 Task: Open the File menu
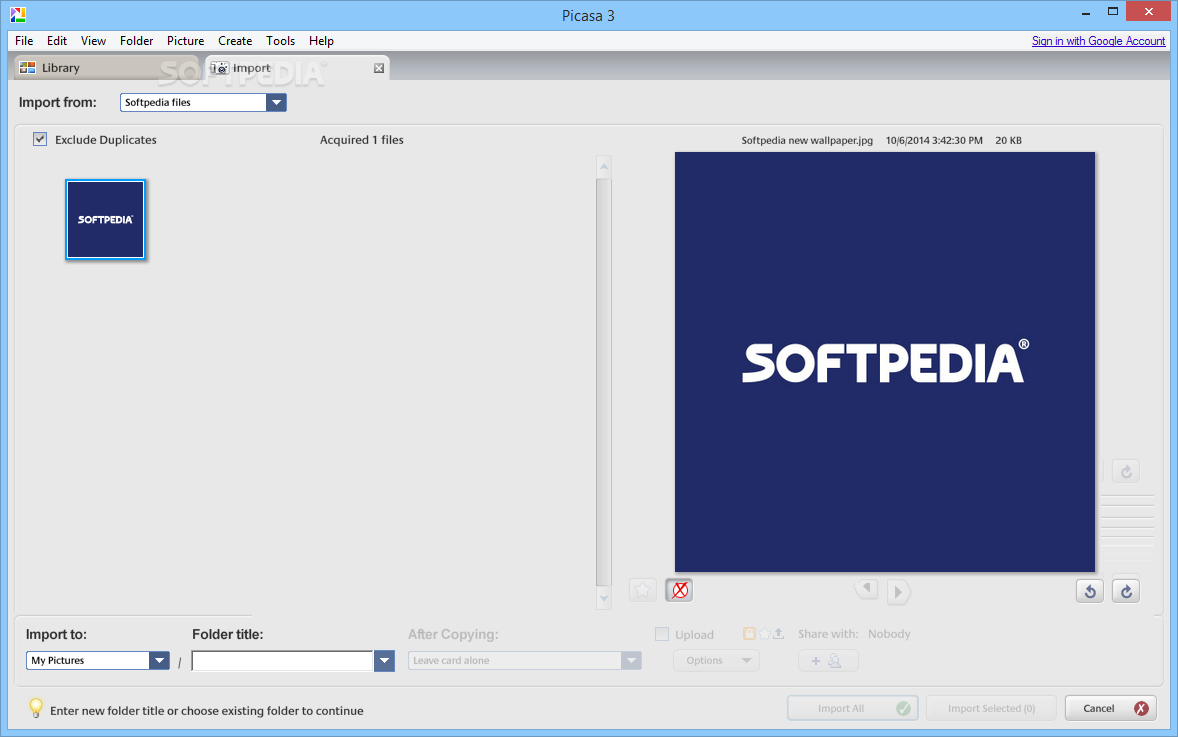pyautogui.click(x=24, y=41)
